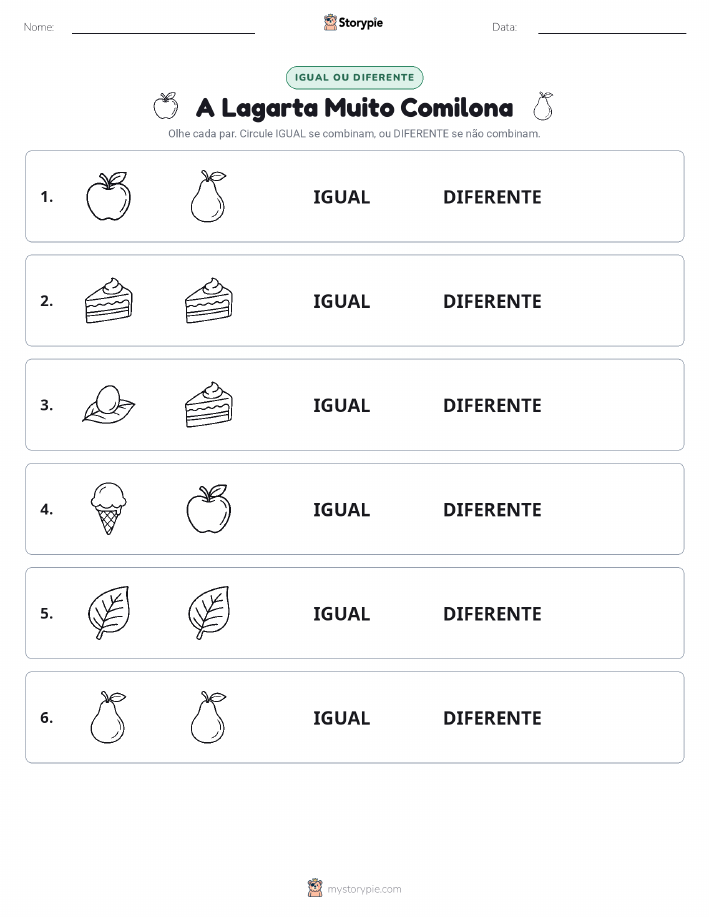
Task: Click the pear icon in row 1
Action: click(x=208, y=196)
